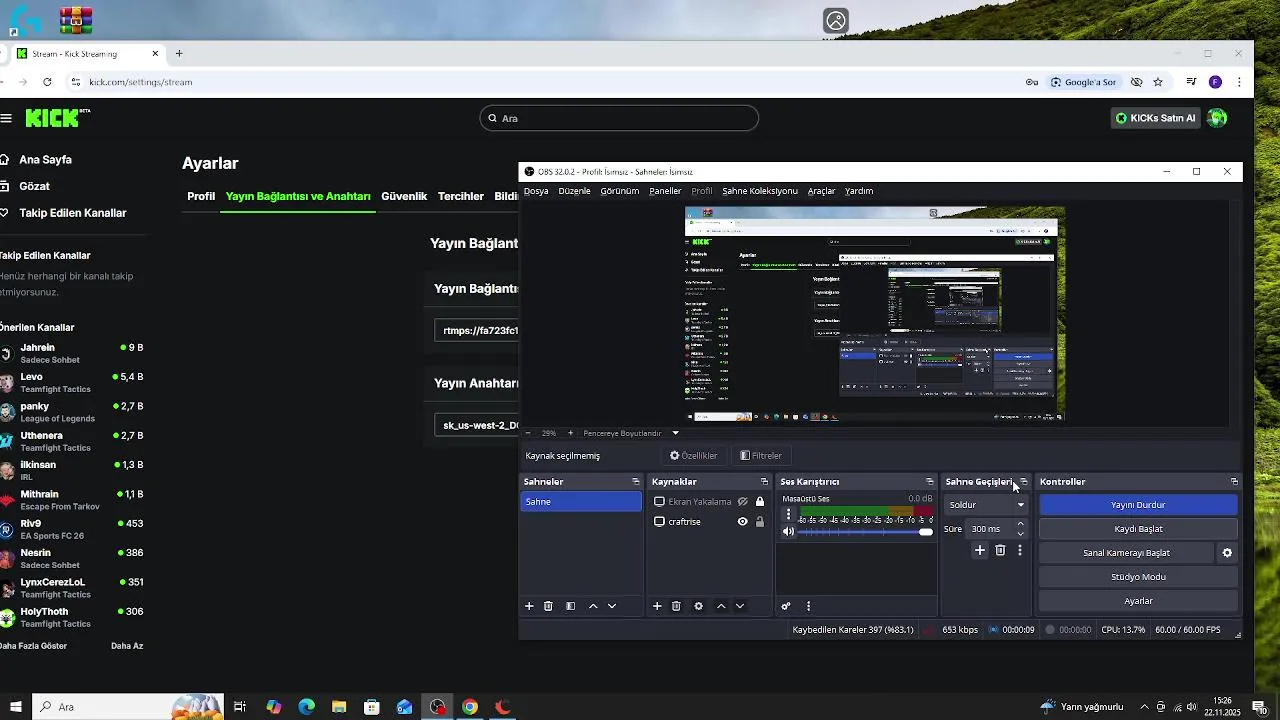Viewport: 1280px width, 720px height.
Task: Delete scene transition trash icon
Action: pos(1000,550)
